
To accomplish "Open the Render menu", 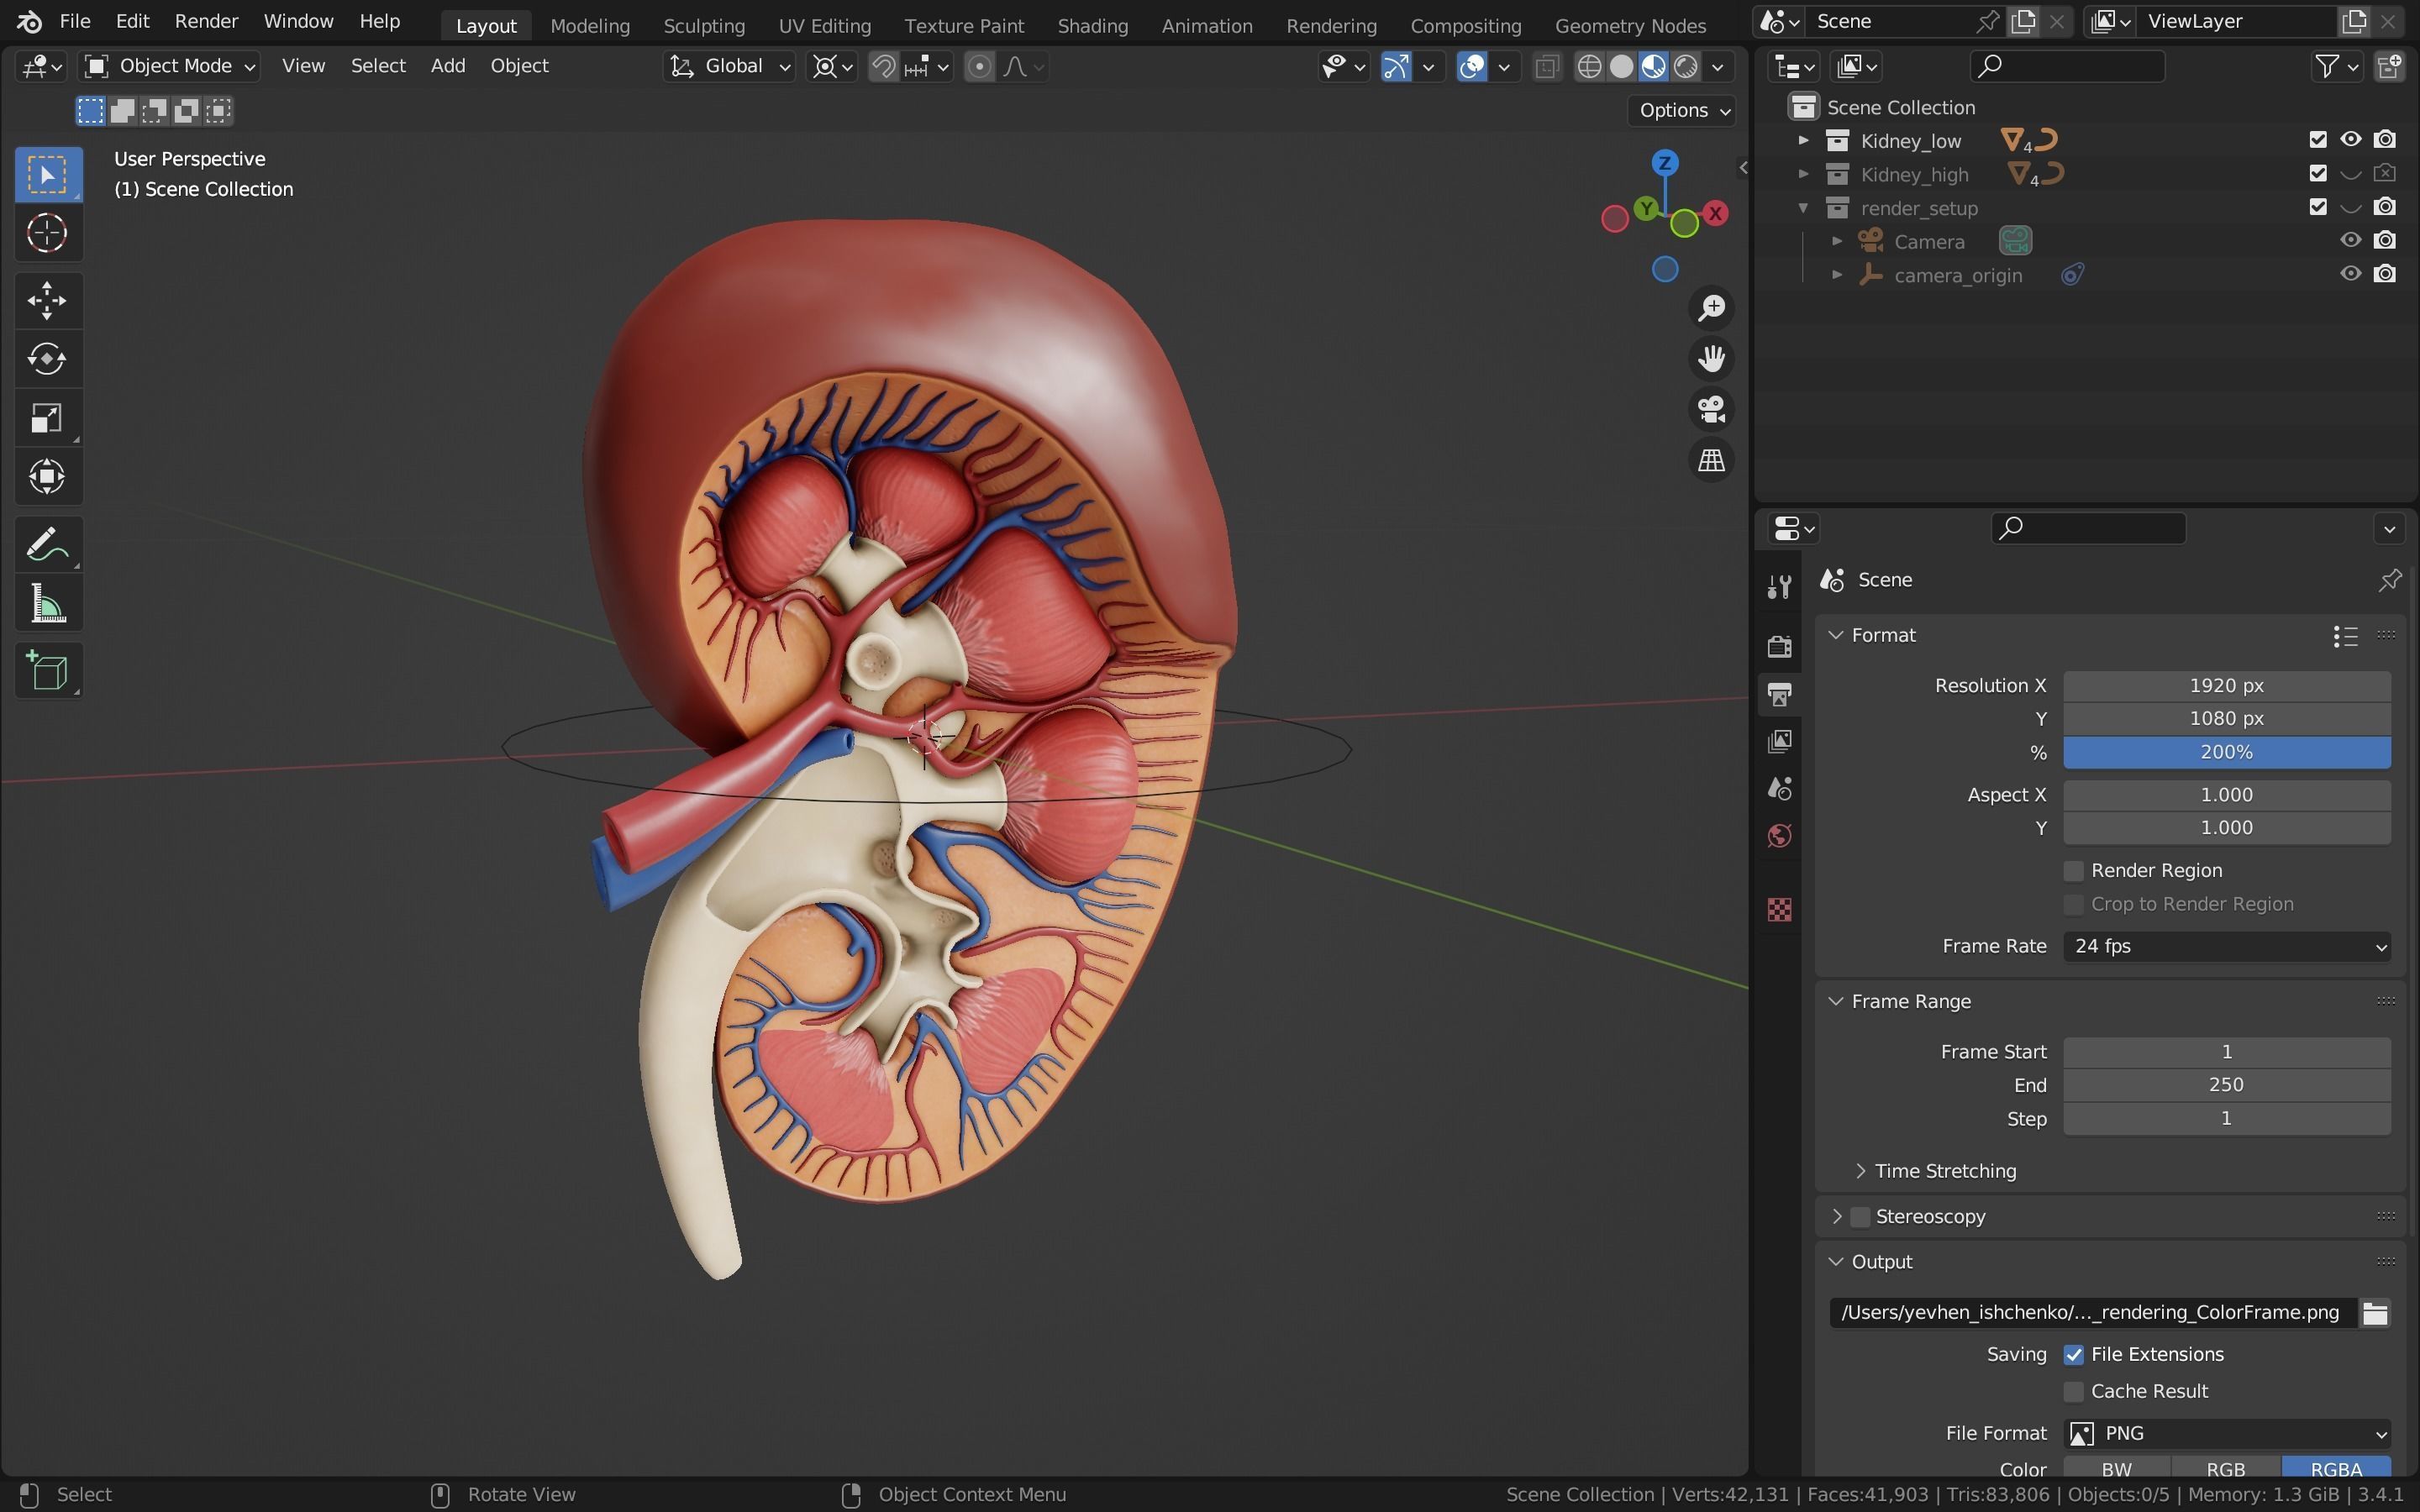I will 206,21.
